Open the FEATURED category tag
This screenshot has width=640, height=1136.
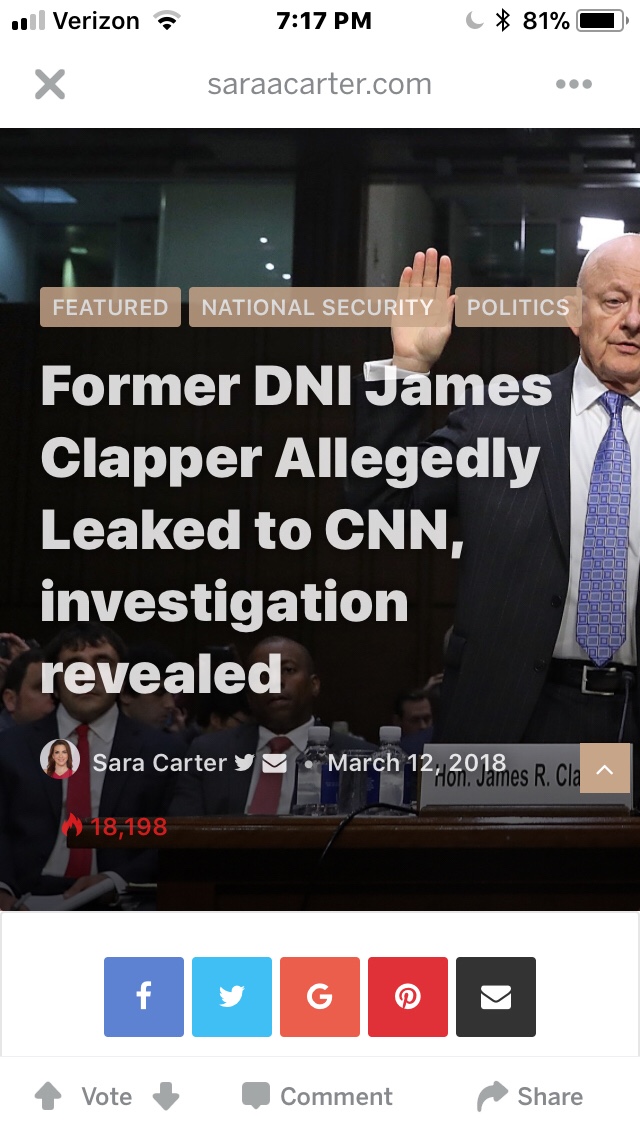coord(110,307)
